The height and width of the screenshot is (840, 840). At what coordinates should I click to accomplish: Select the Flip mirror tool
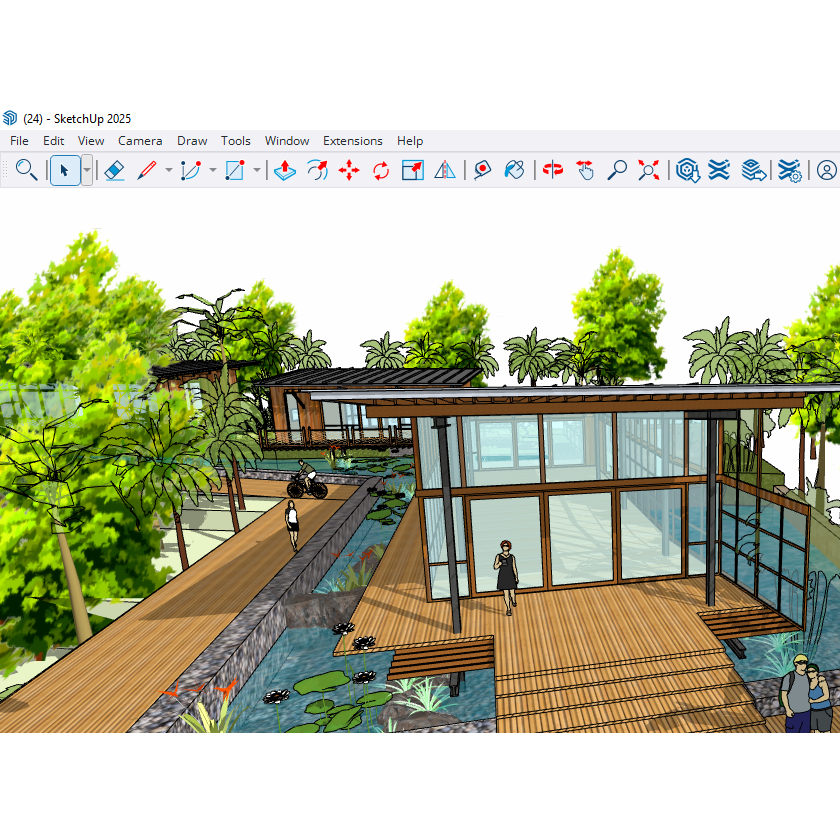445,170
